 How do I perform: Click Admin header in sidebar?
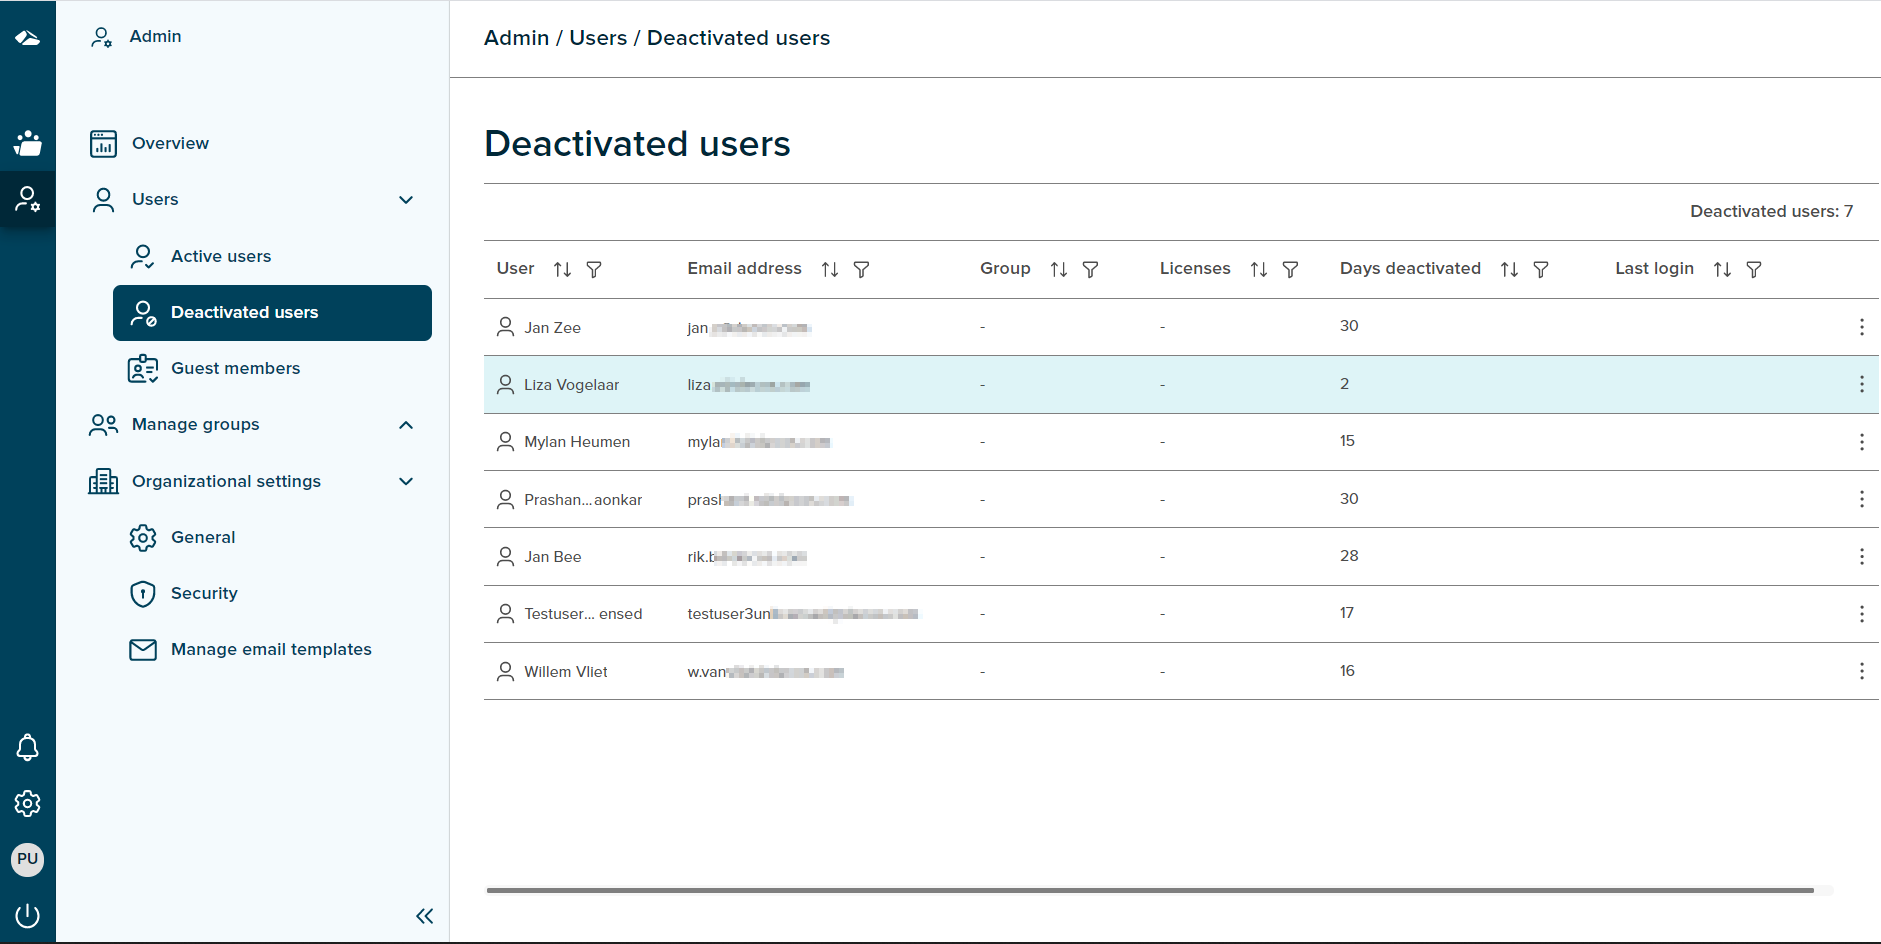(x=155, y=36)
